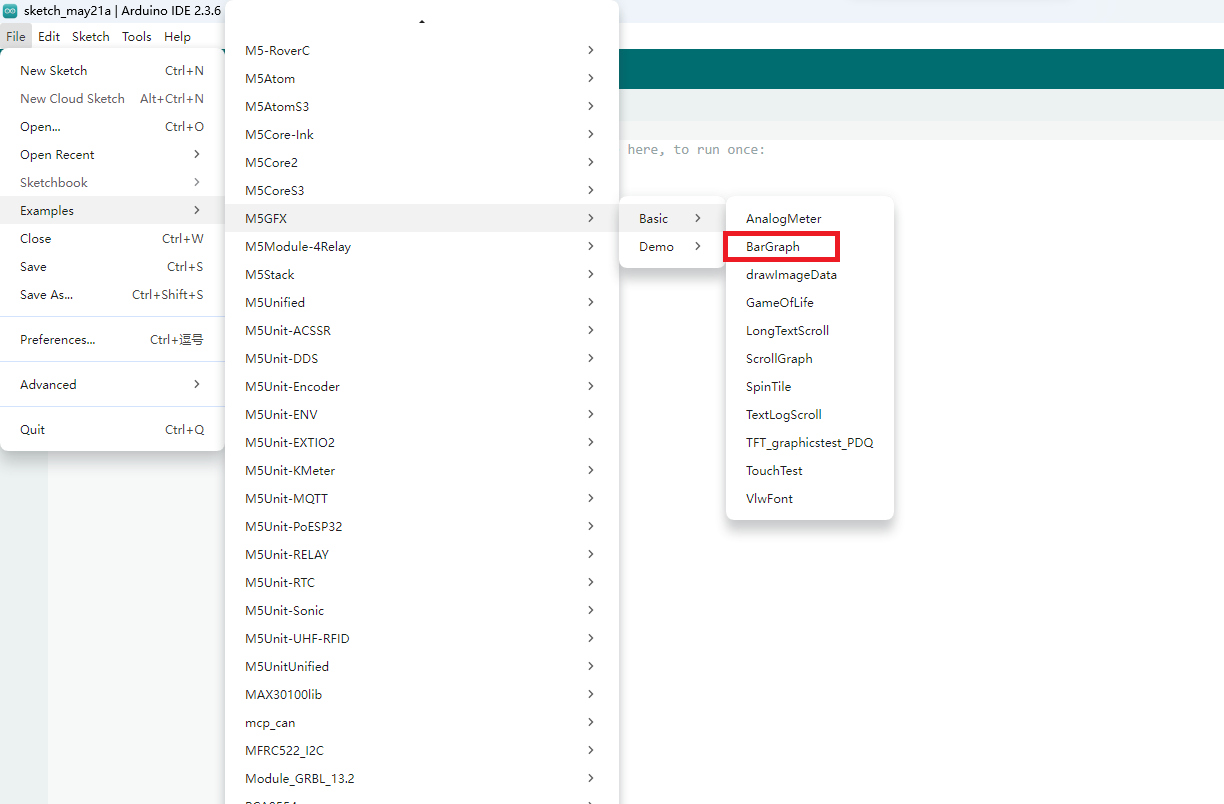Viewport: 1224px width, 804px height.
Task: Open the LongTextScroll example
Action: 809,331
